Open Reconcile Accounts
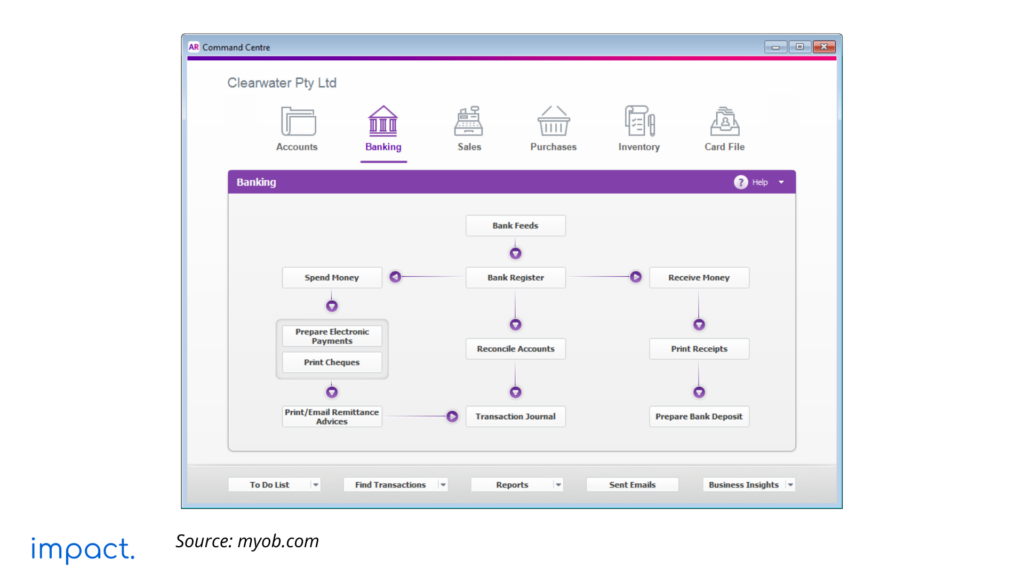The width and height of the screenshot is (1024, 576). click(515, 349)
